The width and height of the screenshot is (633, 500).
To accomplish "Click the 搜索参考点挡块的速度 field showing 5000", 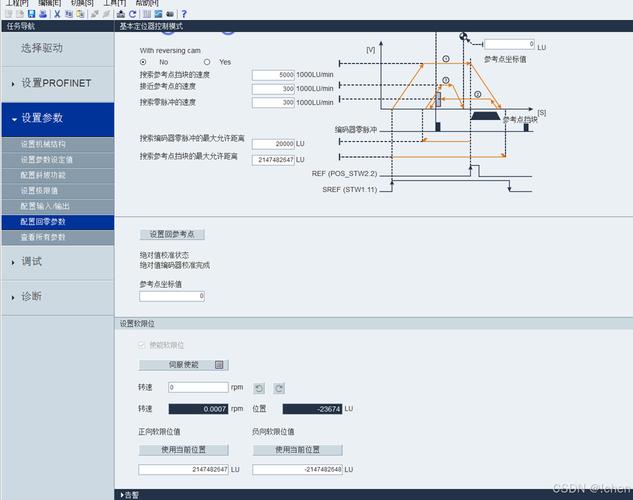I will click(x=273, y=75).
